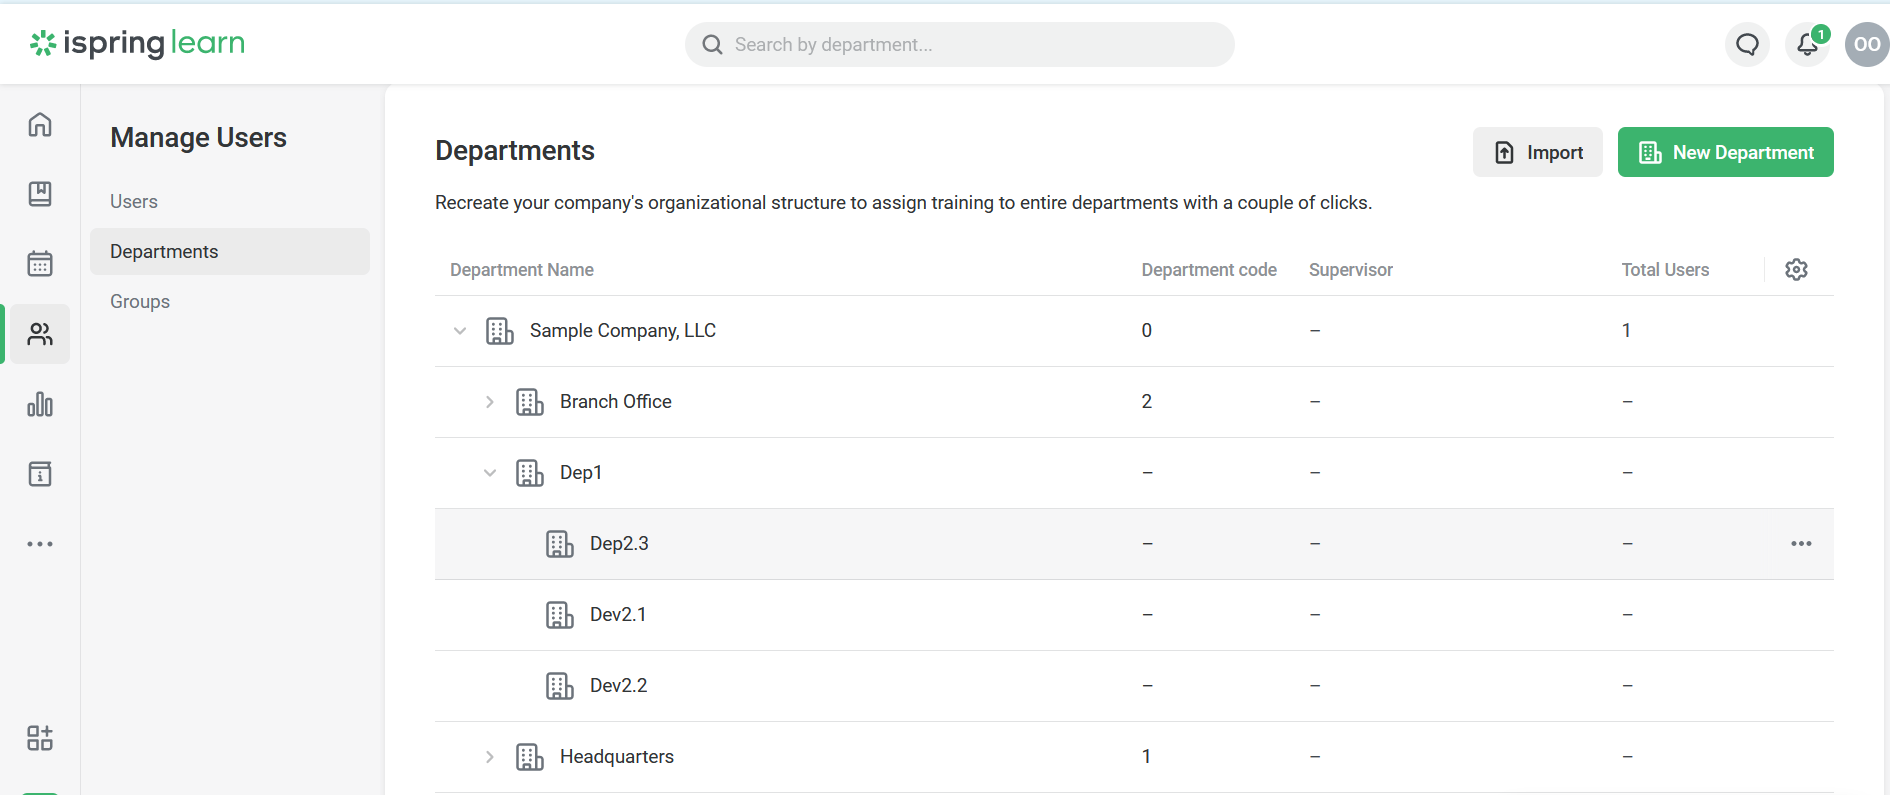The width and height of the screenshot is (1890, 795).
Task: Click the sidebar more options ellipsis
Action: pyautogui.click(x=40, y=544)
